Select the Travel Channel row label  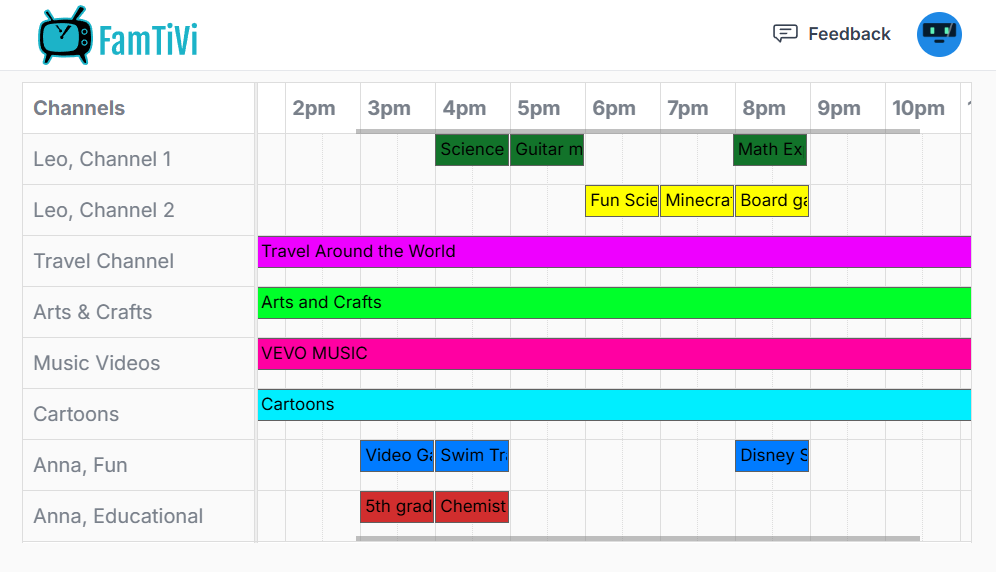pos(104,261)
